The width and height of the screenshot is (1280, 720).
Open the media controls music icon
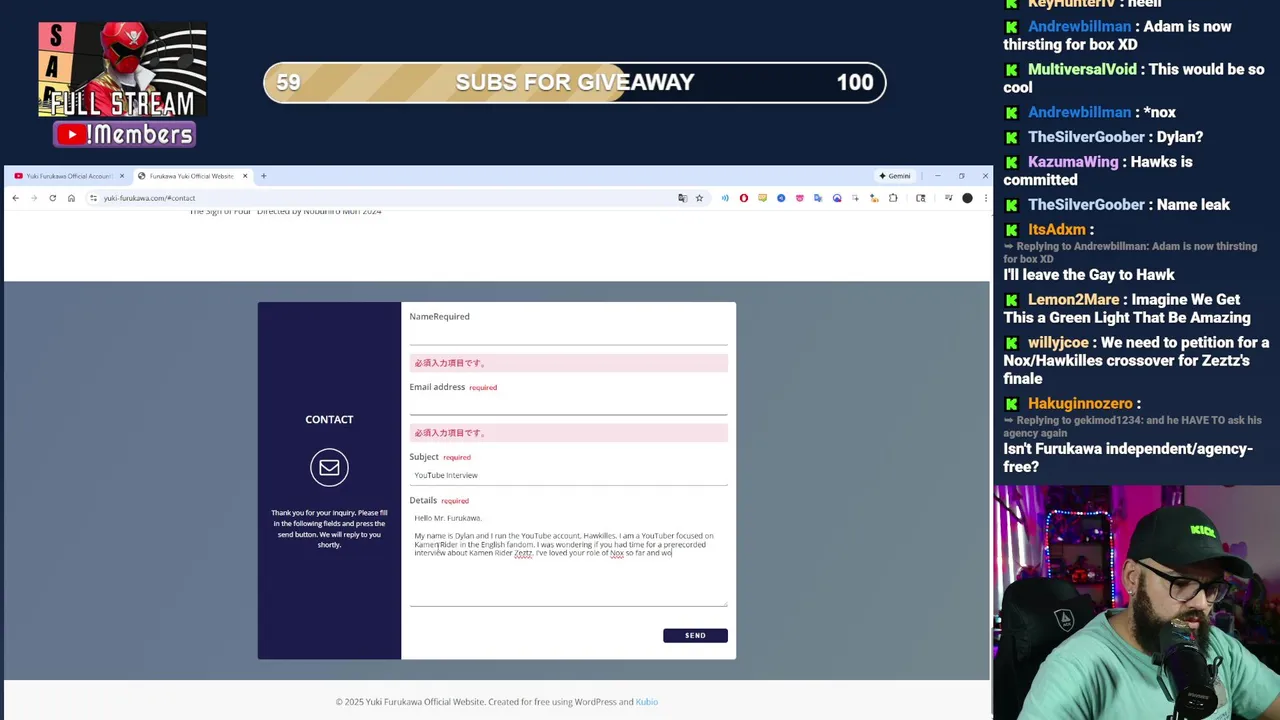[948, 198]
